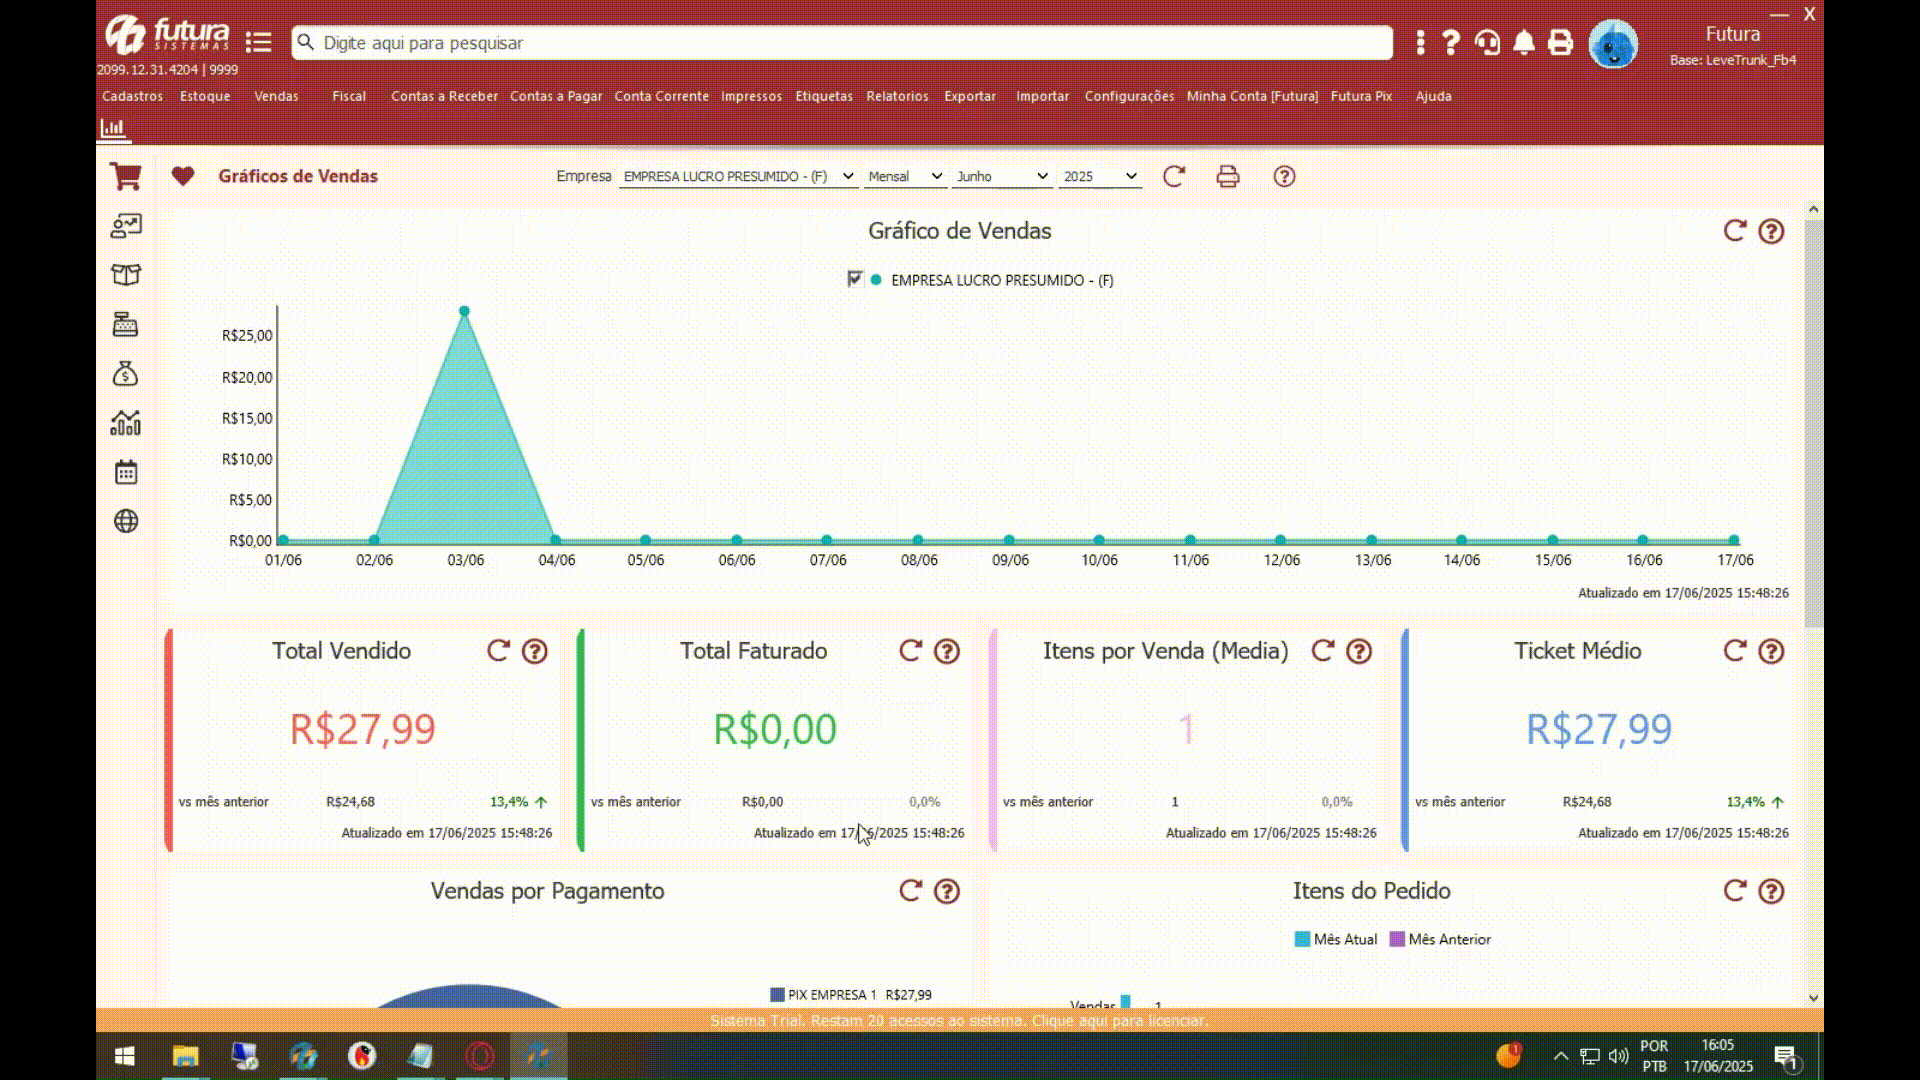This screenshot has height=1080, width=1920.
Task: Click the Mês Atual legend swatch
Action: point(1302,939)
